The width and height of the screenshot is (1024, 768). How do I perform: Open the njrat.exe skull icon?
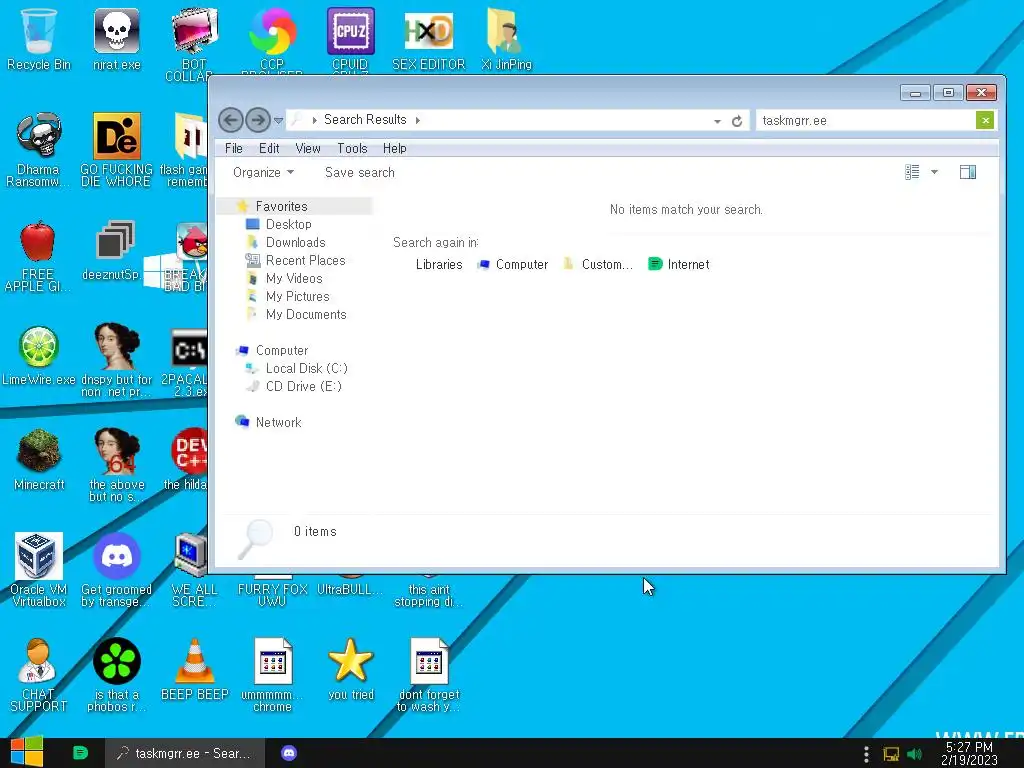click(116, 39)
